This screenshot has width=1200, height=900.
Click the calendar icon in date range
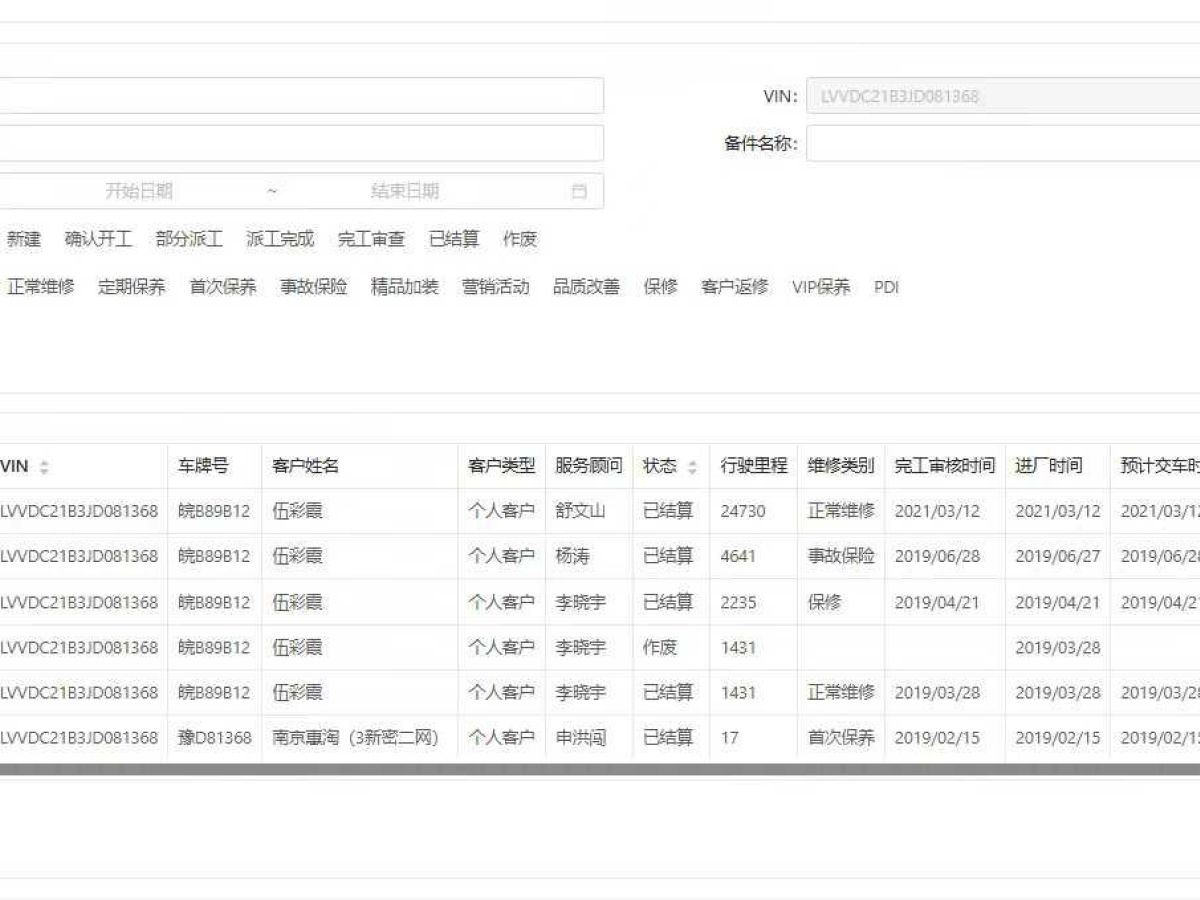(x=579, y=191)
